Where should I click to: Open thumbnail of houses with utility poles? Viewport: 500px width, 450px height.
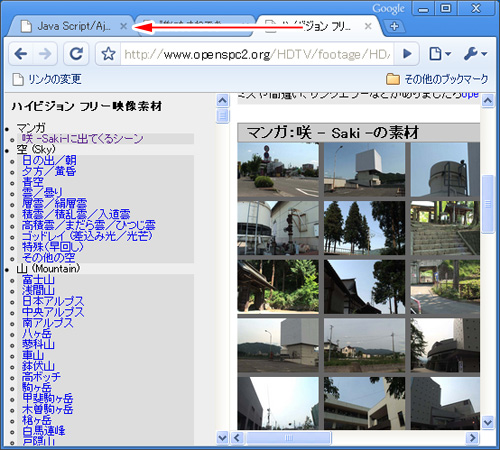coord(364,345)
